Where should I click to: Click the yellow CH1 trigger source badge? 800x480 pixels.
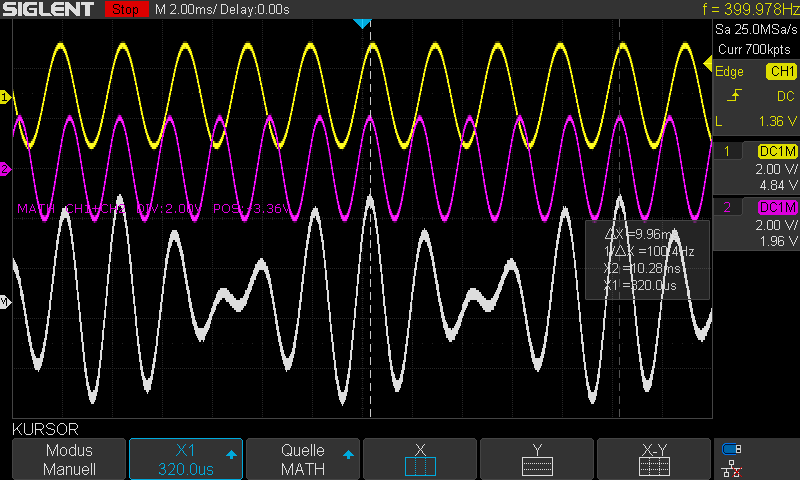pyautogui.click(x=781, y=71)
